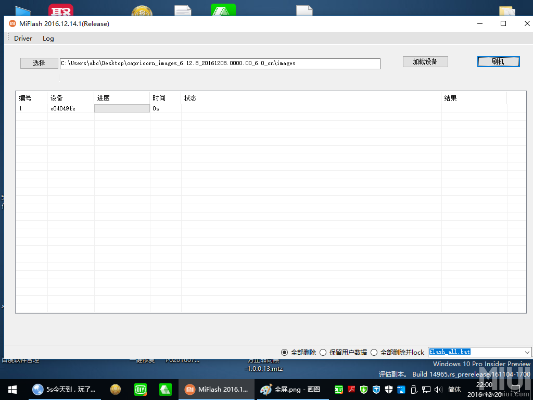
Task: Click the 加载设备 refresh devices button
Action: click(x=425, y=62)
